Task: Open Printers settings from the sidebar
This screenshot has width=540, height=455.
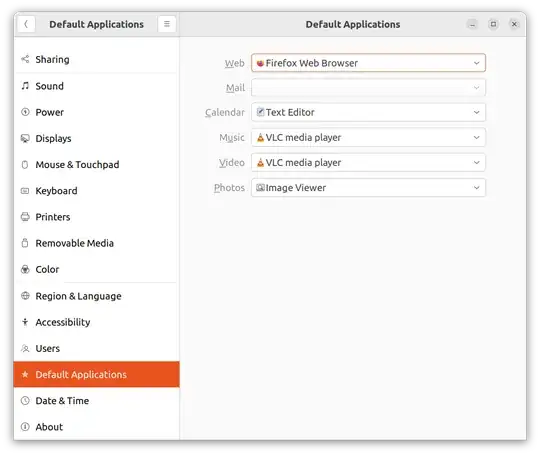Action: [x=96, y=217]
